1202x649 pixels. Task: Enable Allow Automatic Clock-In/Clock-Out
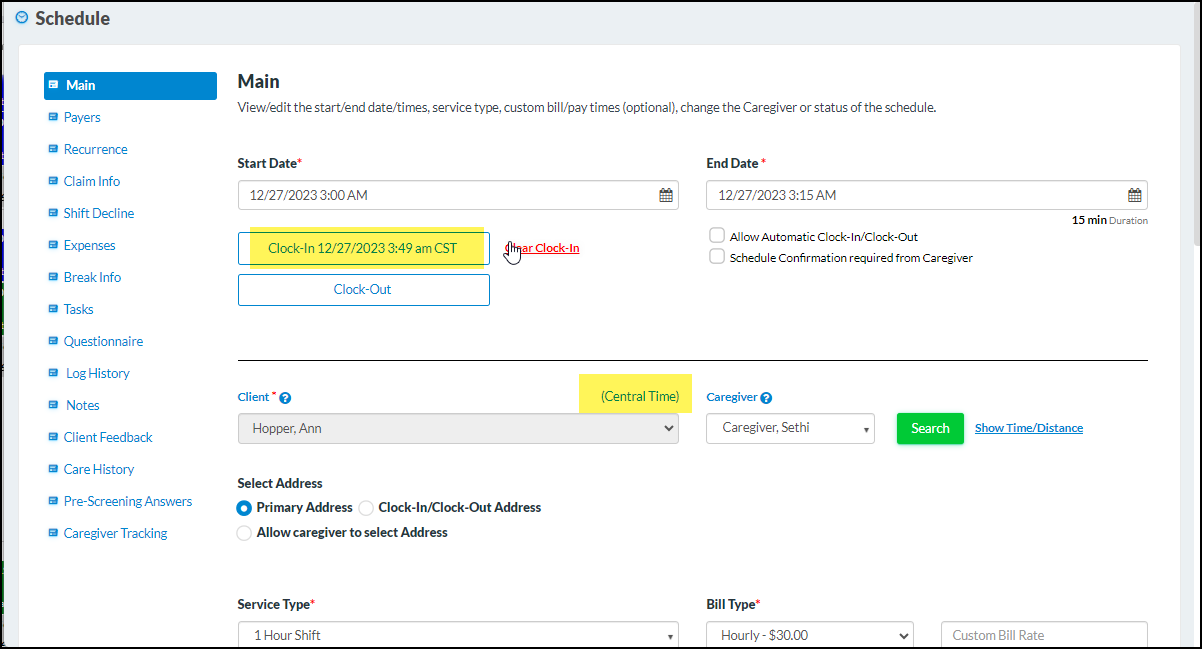pyautogui.click(x=716, y=235)
